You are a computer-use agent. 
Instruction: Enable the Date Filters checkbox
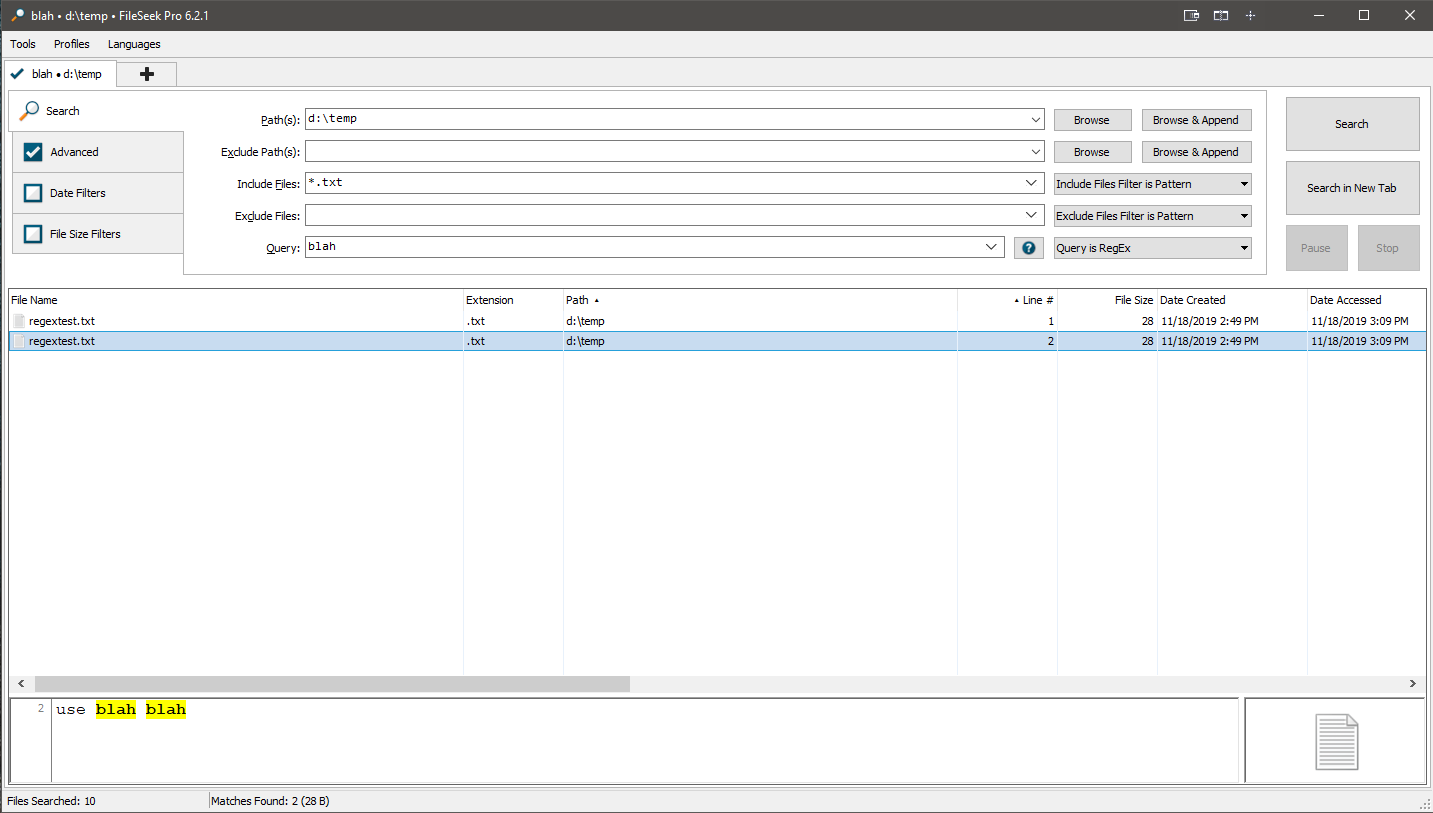(33, 193)
